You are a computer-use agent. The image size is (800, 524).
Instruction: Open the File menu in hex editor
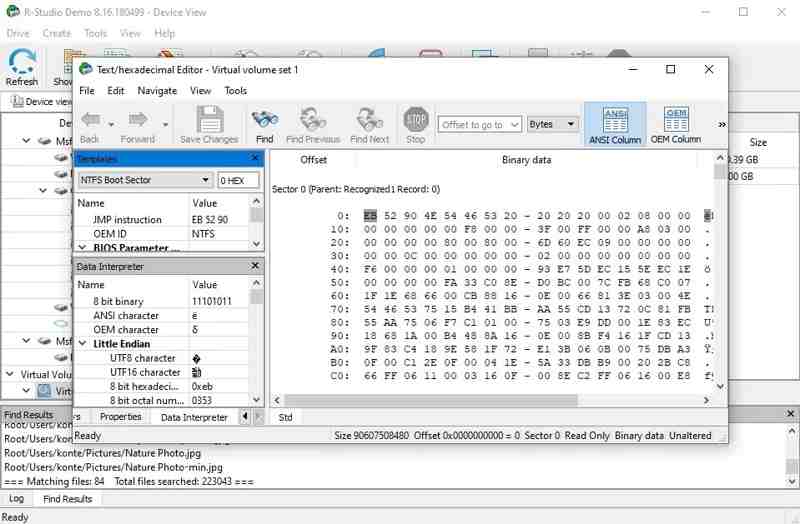coord(87,91)
